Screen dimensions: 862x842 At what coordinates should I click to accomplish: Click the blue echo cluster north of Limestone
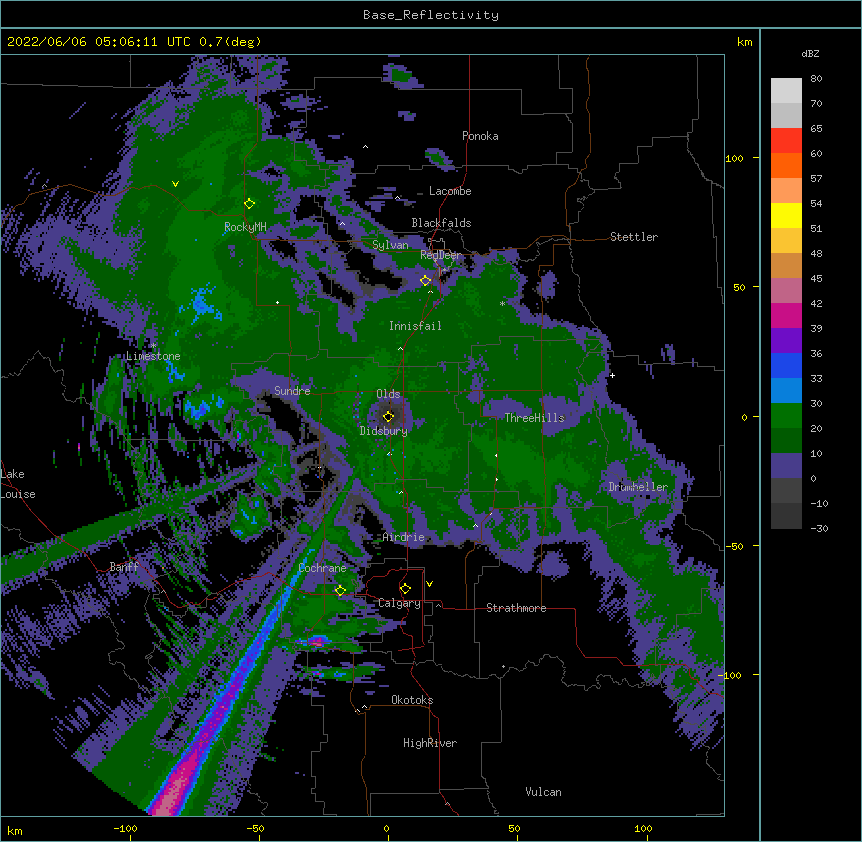click(x=202, y=304)
